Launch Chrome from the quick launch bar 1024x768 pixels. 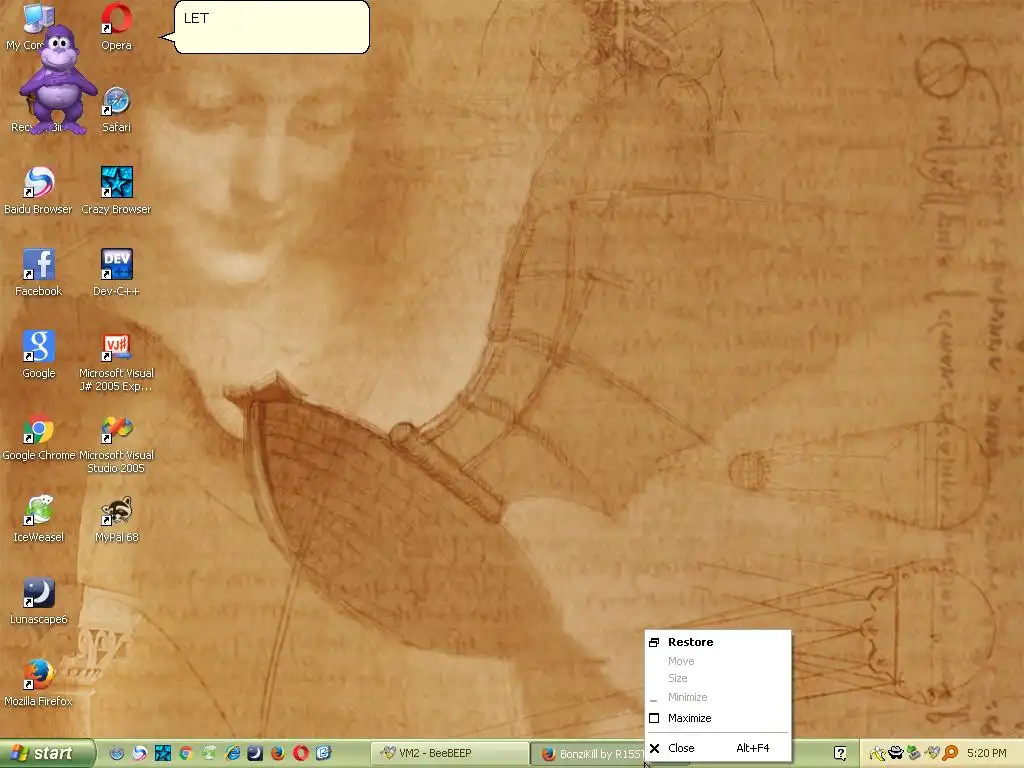(186, 753)
